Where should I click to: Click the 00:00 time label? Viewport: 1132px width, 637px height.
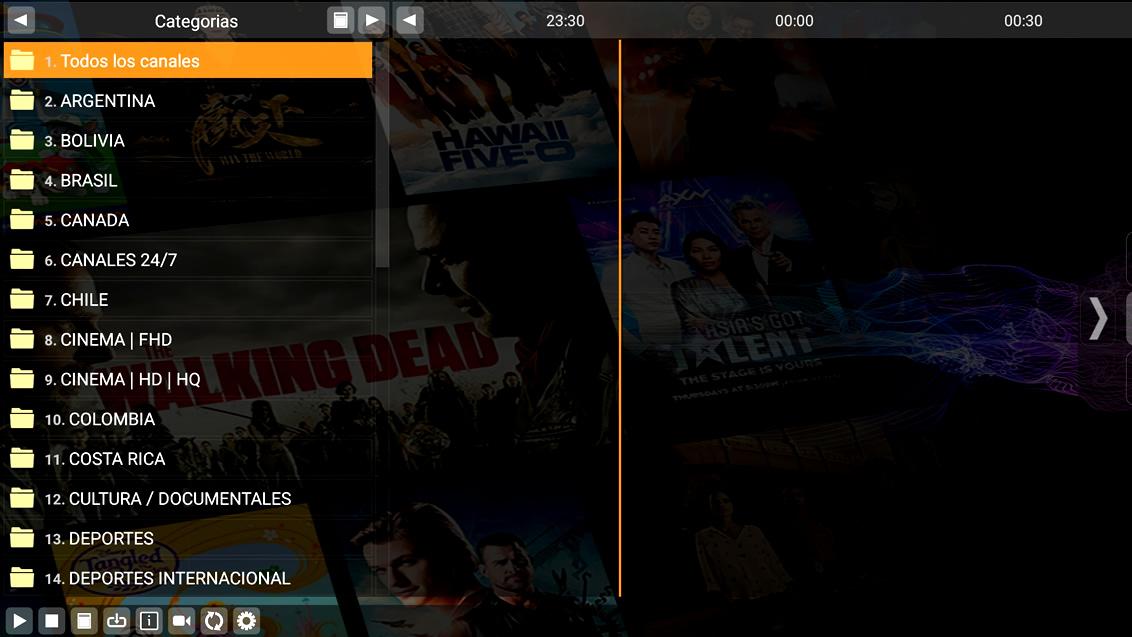click(x=794, y=21)
